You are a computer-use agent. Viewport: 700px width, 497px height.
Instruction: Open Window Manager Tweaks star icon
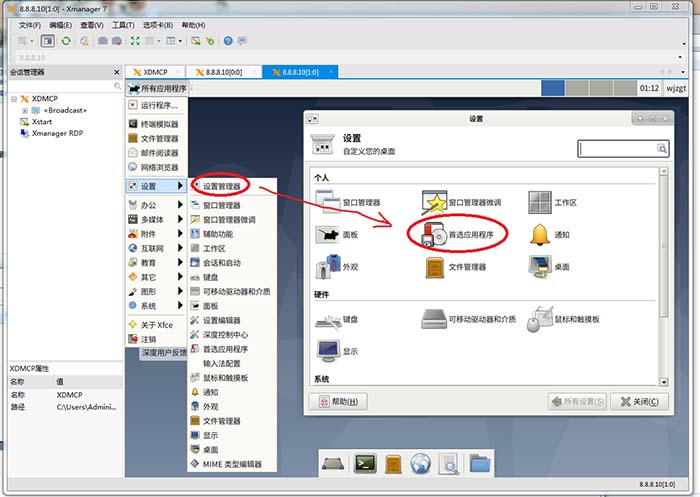435,202
